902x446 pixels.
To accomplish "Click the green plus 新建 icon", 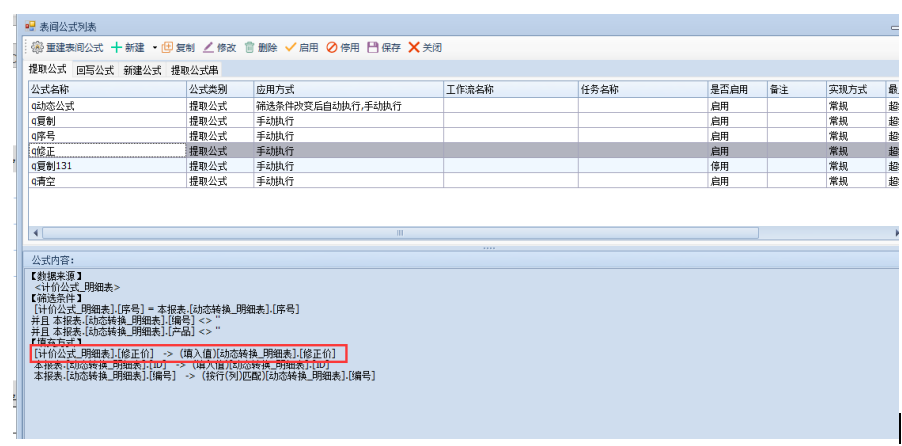I will tap(117, 47).
